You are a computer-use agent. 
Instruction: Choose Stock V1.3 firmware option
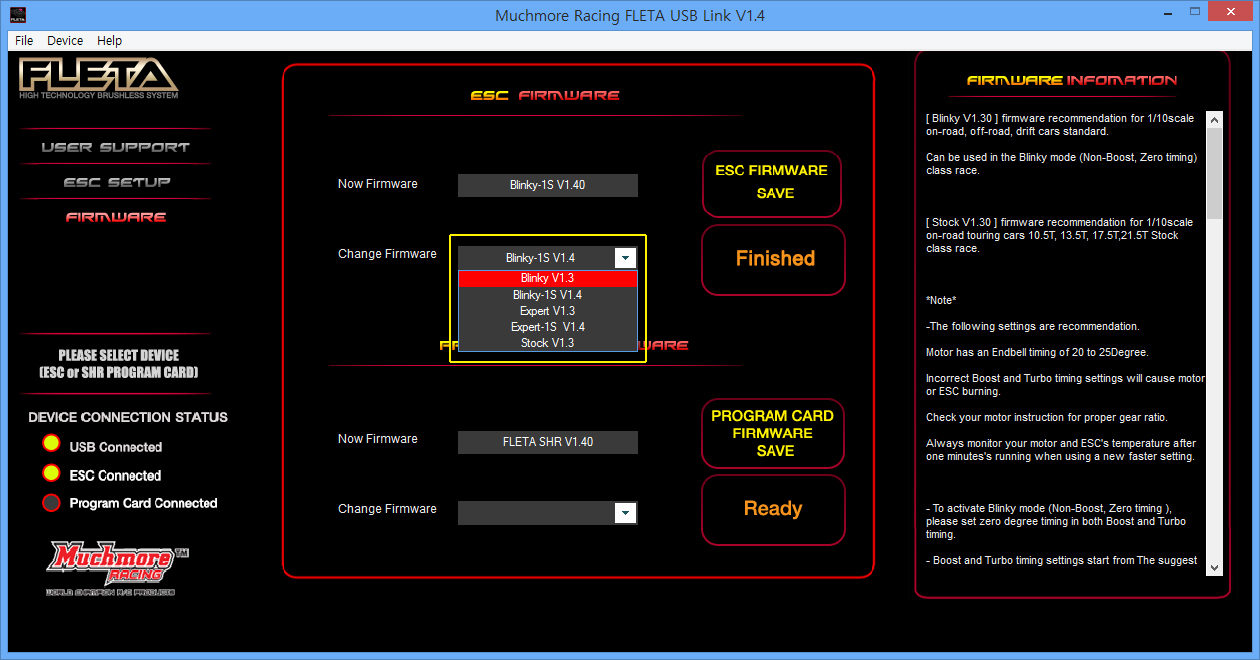tap(547, 343)
